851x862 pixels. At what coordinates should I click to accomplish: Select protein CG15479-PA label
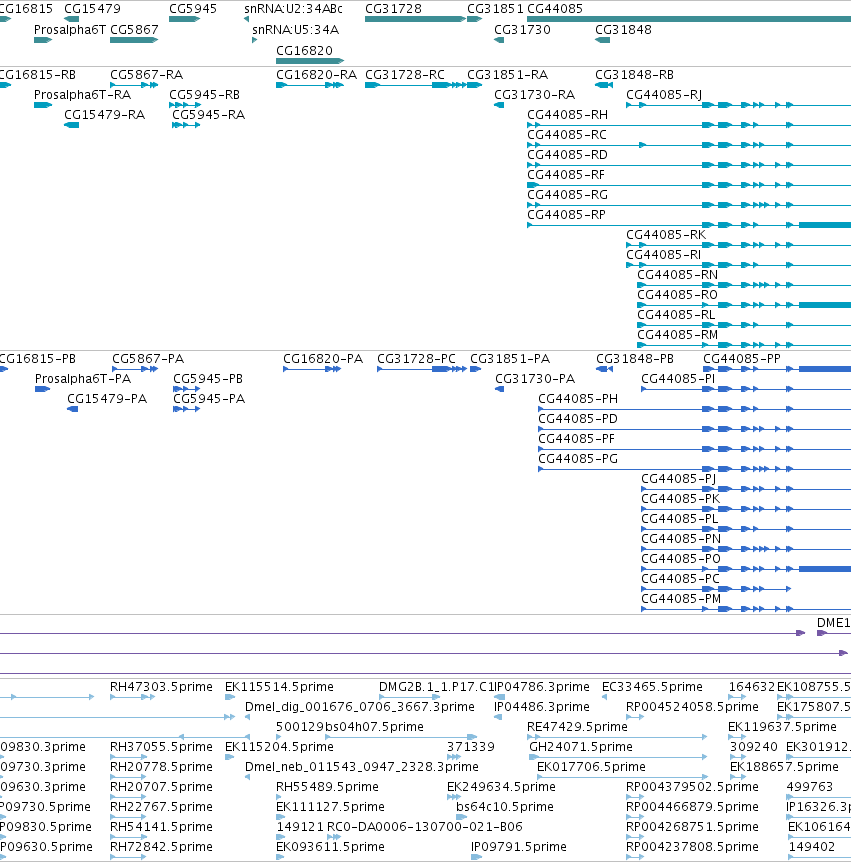pos(107,399)
